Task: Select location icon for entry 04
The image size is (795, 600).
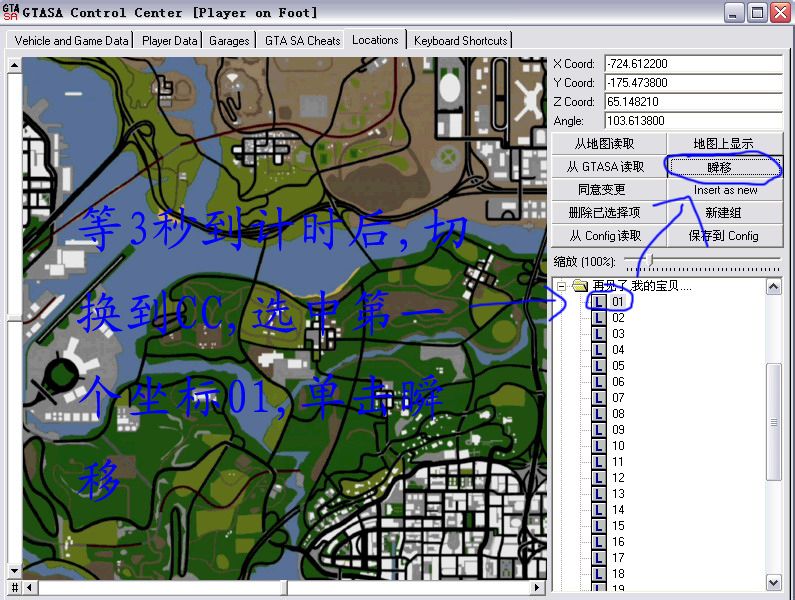Action: click(599, 350)
